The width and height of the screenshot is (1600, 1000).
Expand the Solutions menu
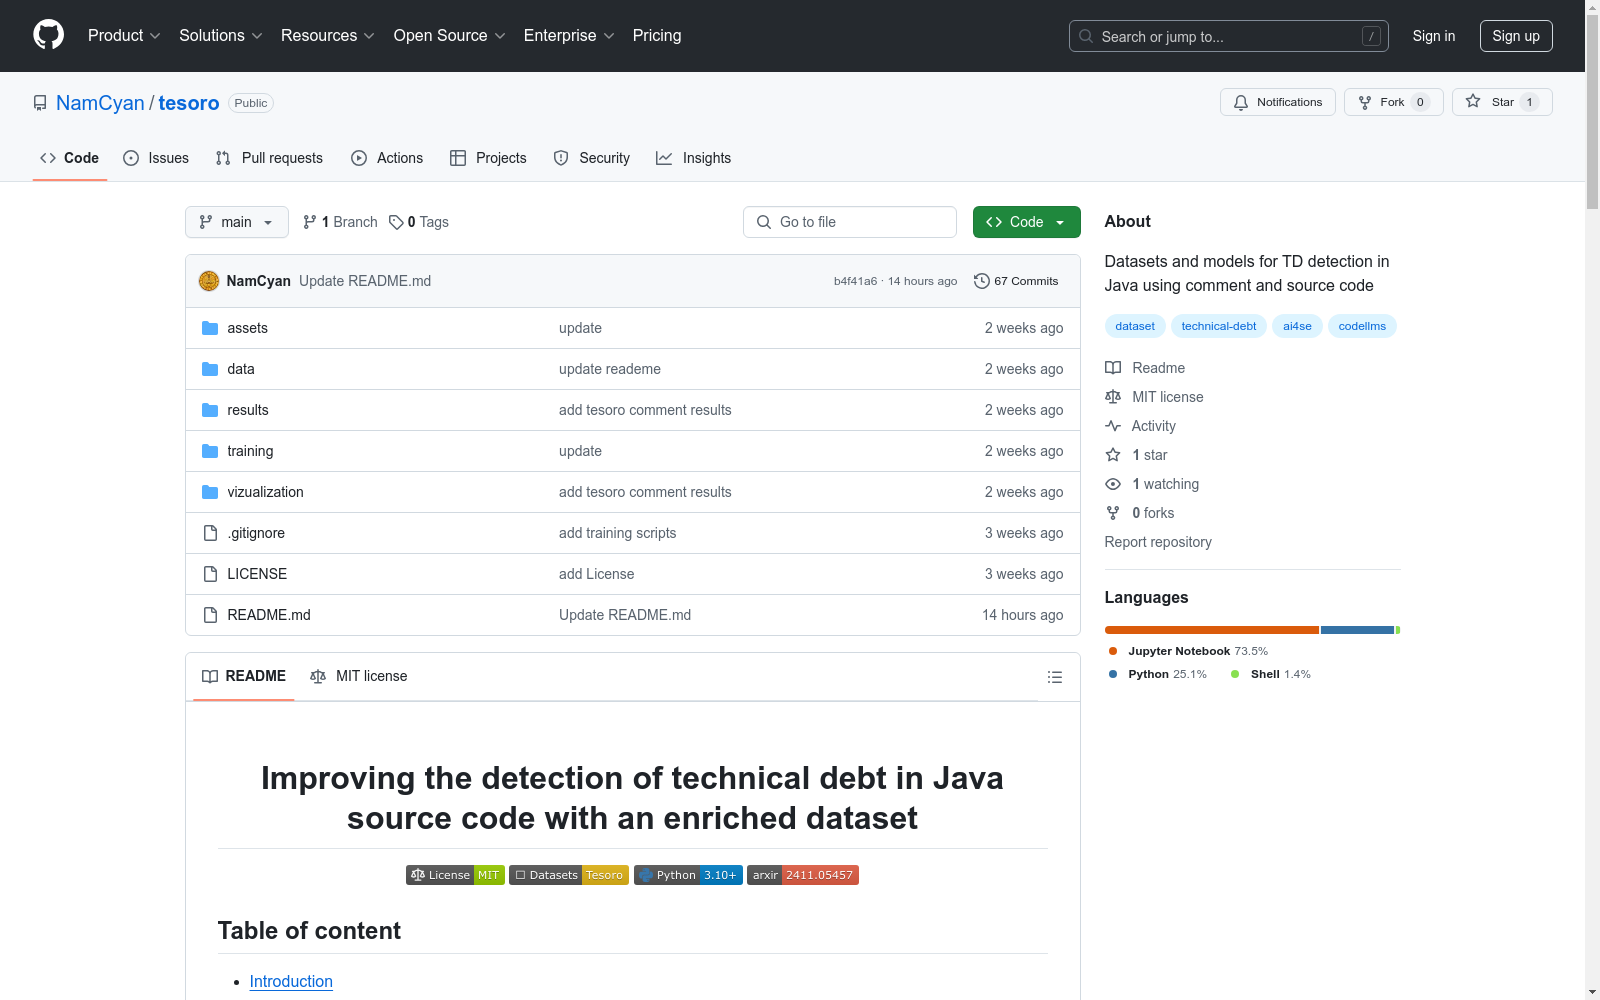[x=221, y=36]
